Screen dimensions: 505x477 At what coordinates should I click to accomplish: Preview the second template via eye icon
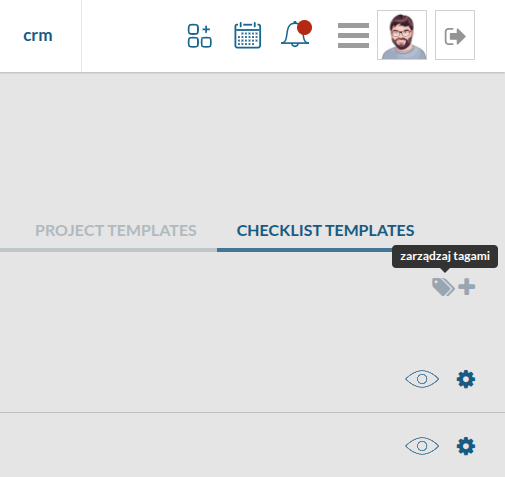pyautogui.click(x=422, y=446)
